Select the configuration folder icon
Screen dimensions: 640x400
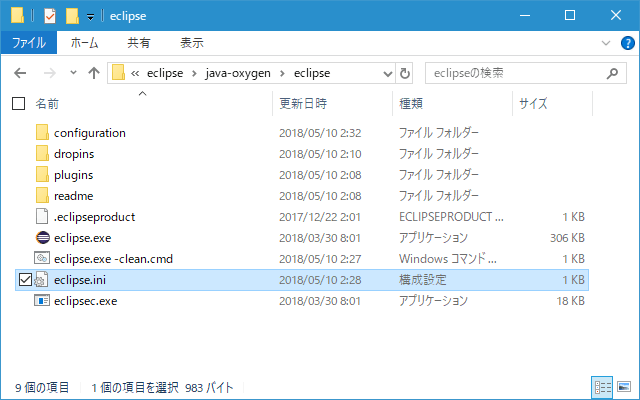pos(42,133)
